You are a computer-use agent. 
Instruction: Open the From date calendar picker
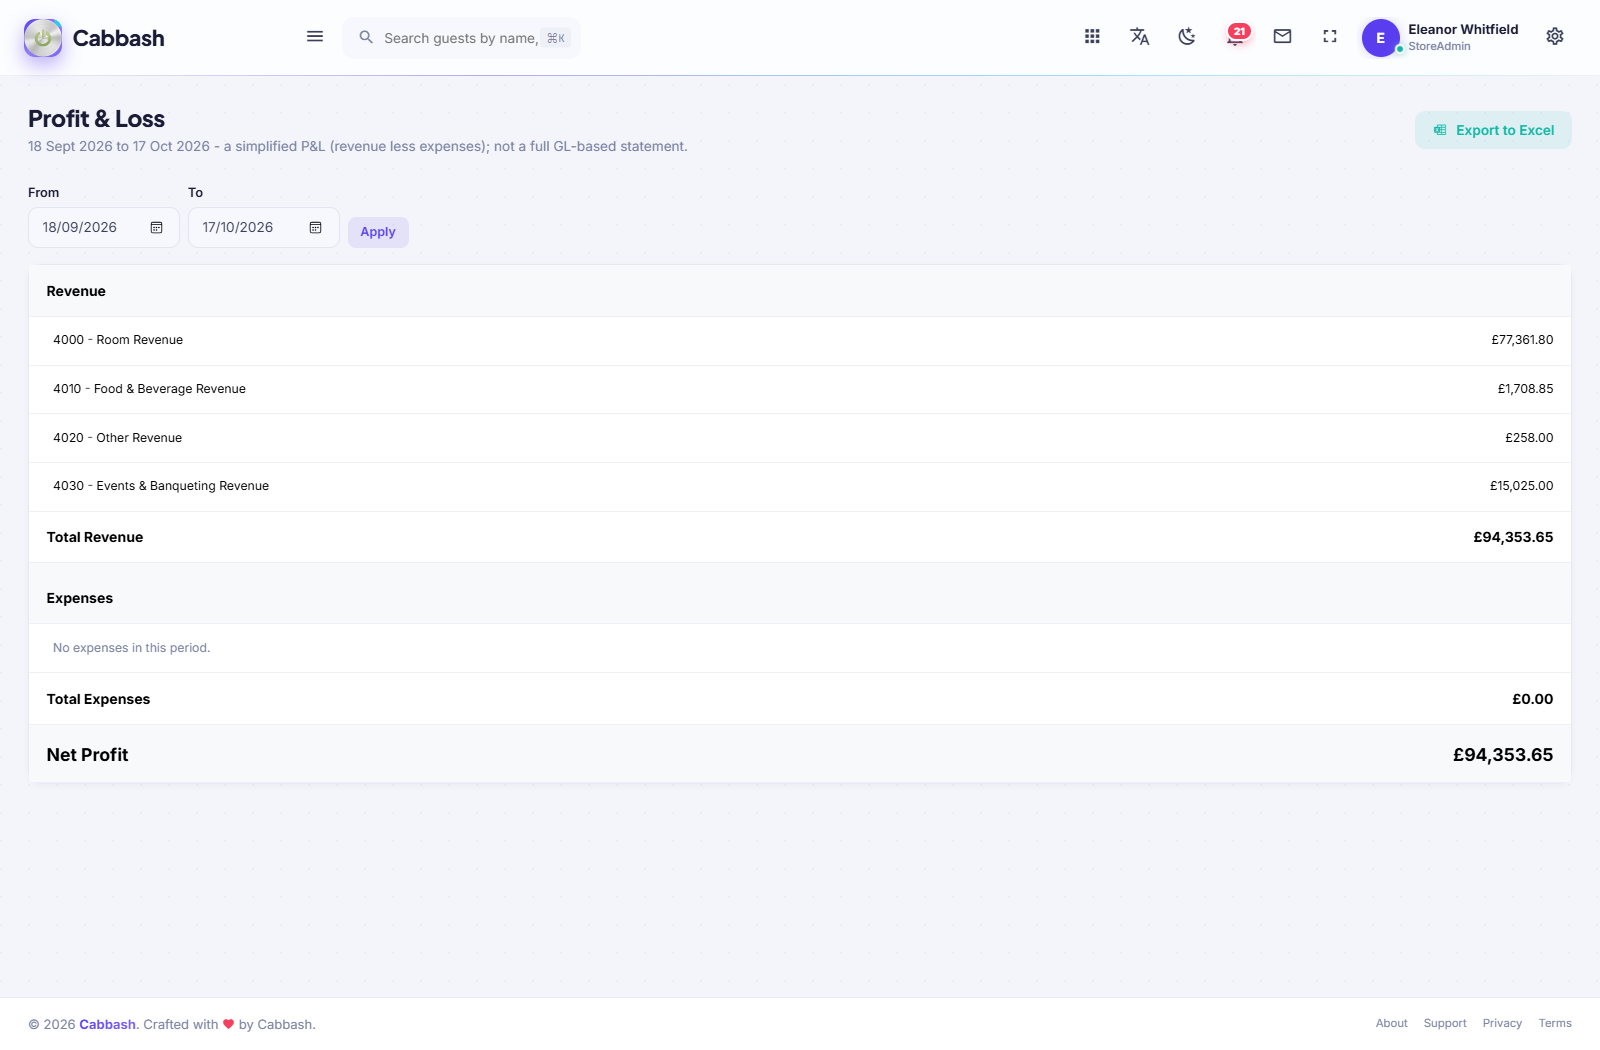tap(157, 228)
